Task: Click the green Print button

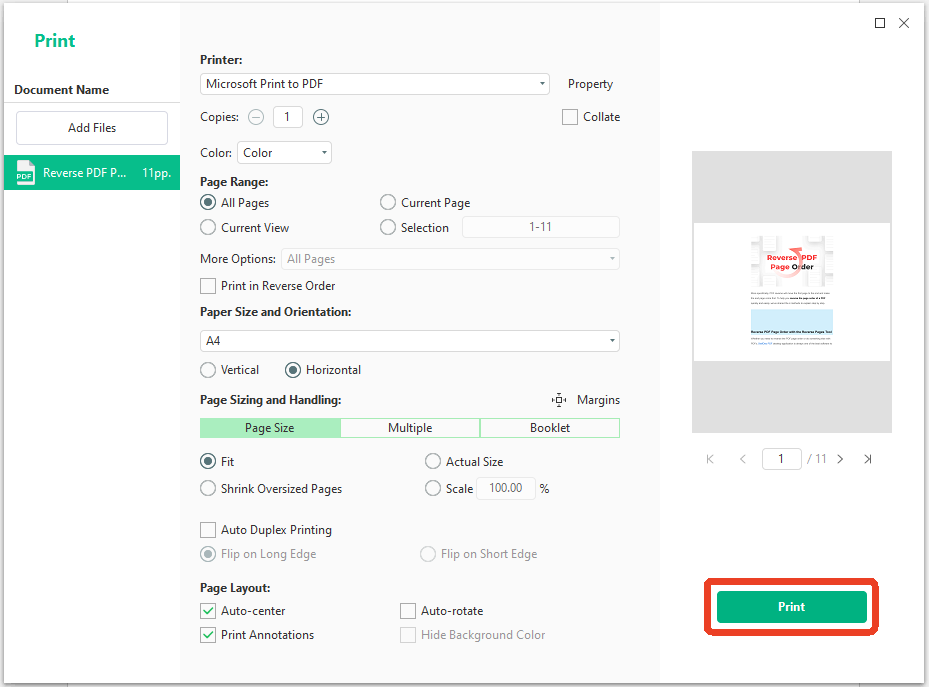Action: coord(792,607)
